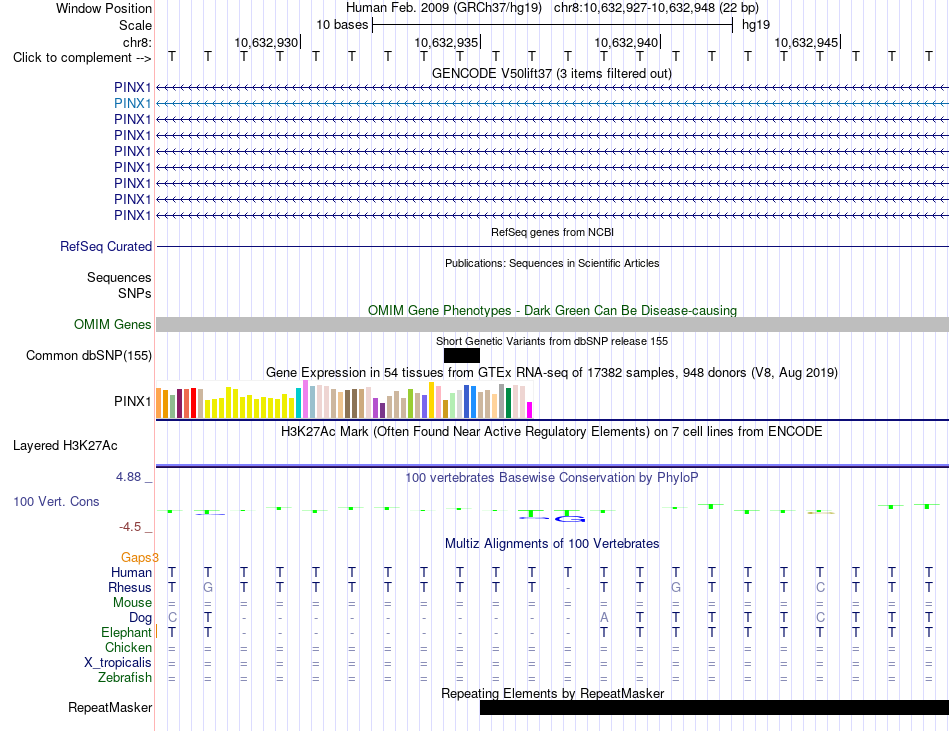Click the -4.5 PhyloP lower scale value
This screenshot has width=950, height=731.
point(130,527)
